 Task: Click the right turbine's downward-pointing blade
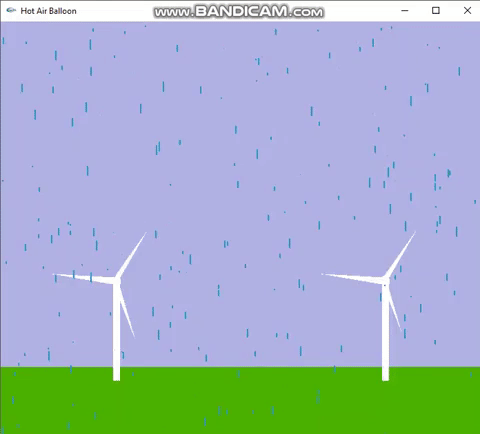point(395,308)
